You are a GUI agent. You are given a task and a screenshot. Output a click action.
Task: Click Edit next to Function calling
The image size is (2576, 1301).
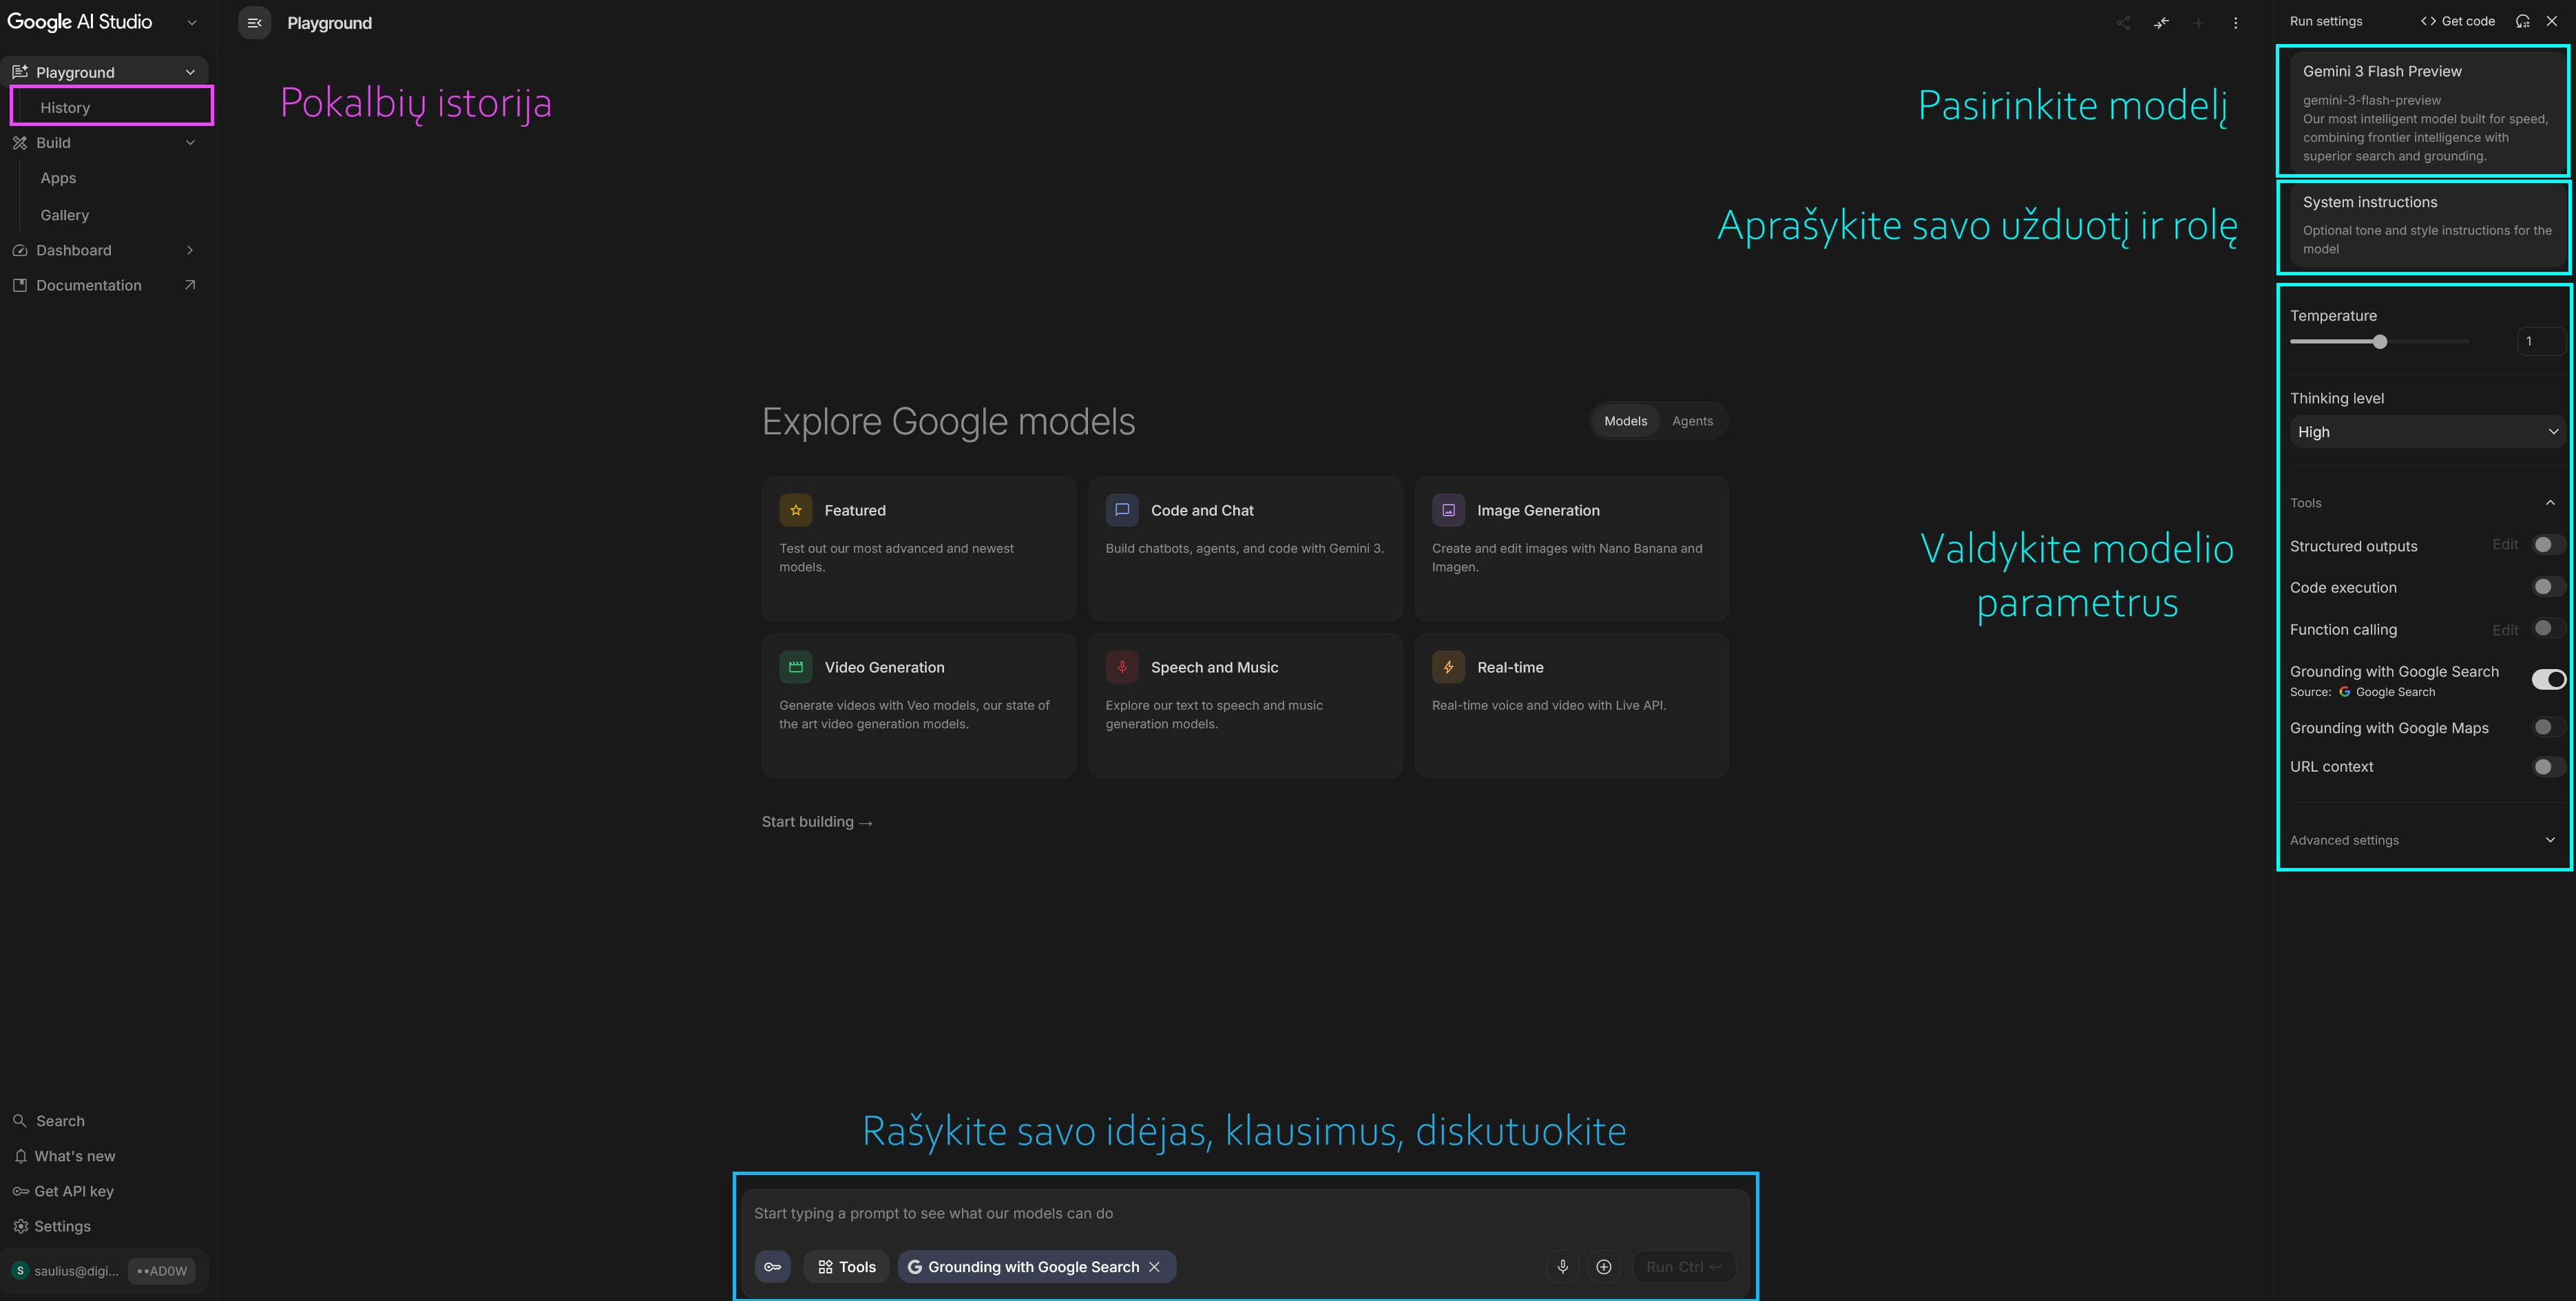pos(2505,630)
